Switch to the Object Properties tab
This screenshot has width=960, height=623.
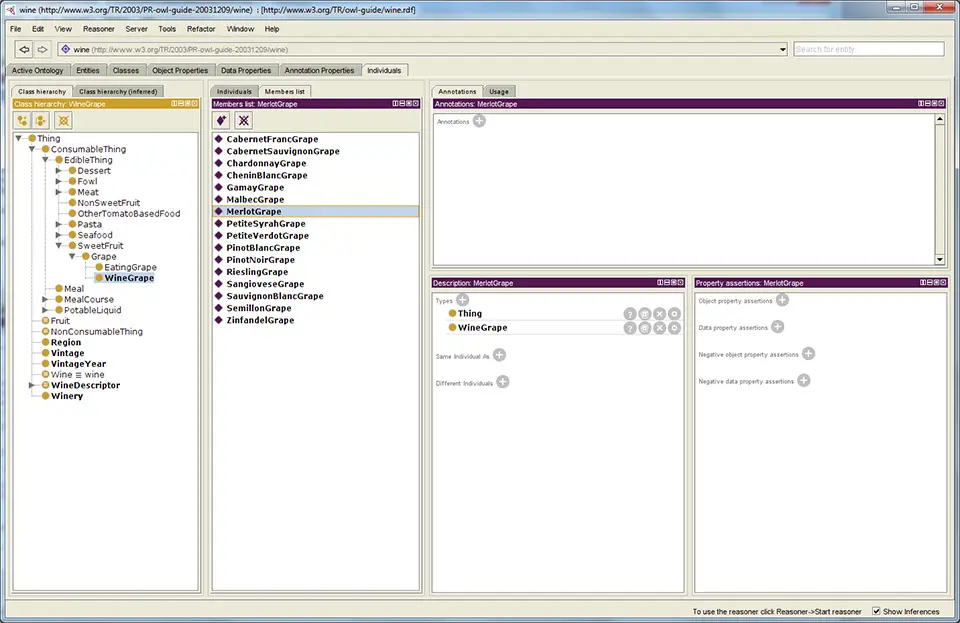[180, 70]
